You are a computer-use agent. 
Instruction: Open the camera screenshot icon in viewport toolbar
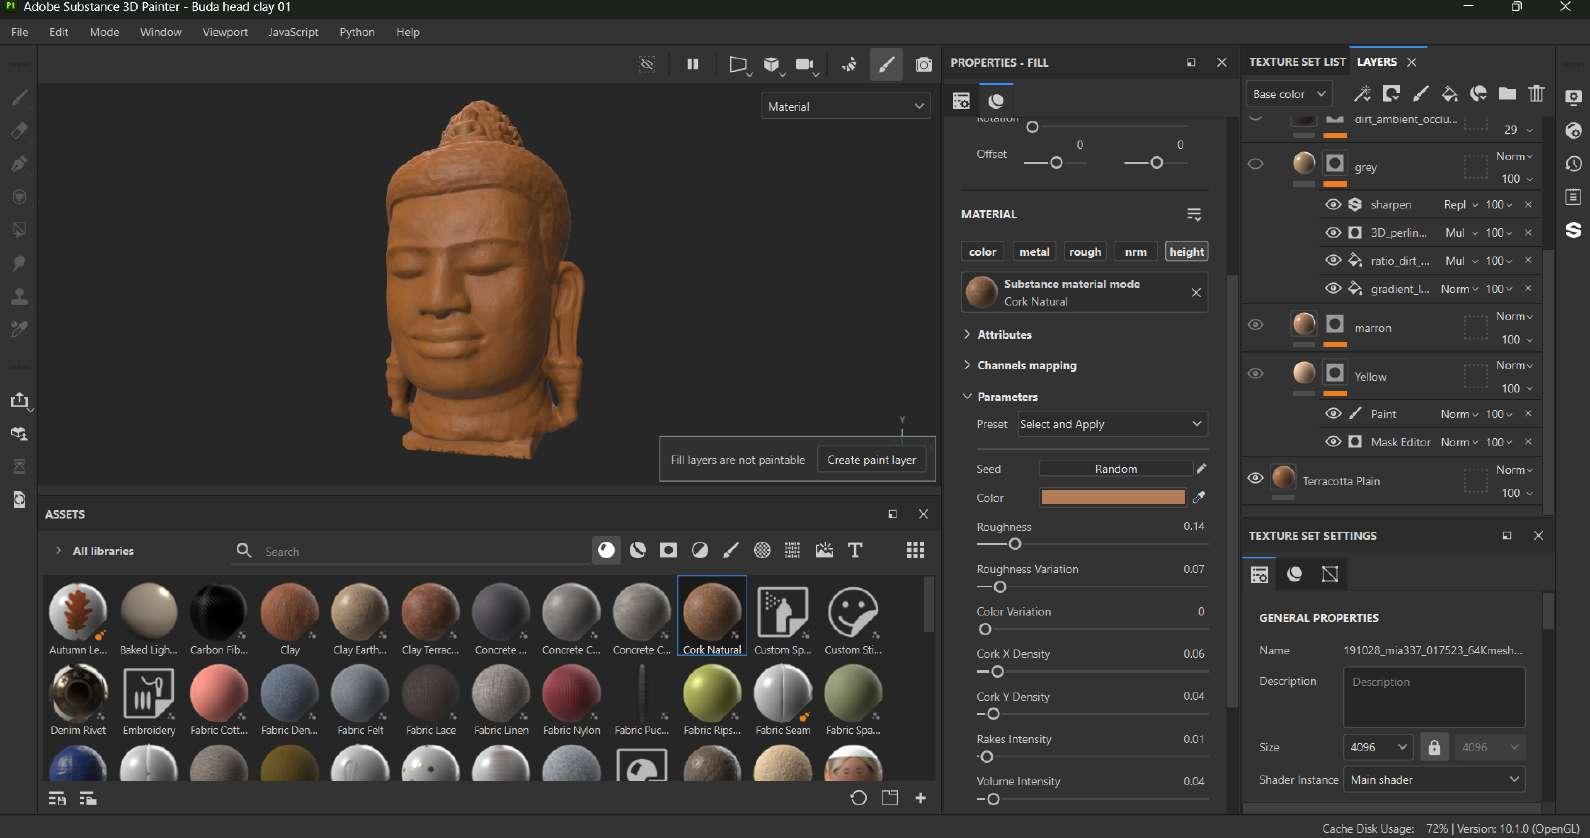924,65
